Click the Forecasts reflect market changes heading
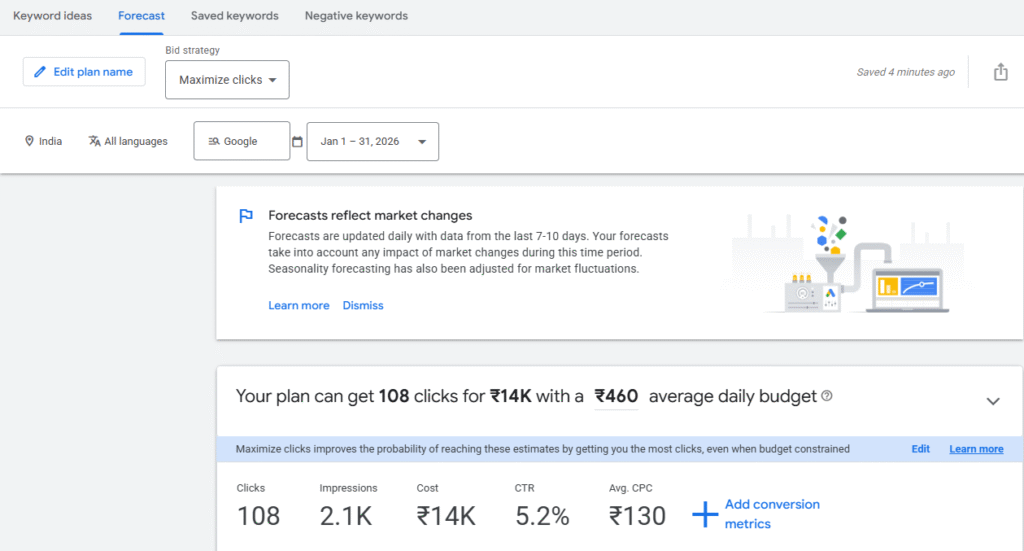Image resolution: width=1024 pixels, height=551 pixels. (x=370, y=215)
